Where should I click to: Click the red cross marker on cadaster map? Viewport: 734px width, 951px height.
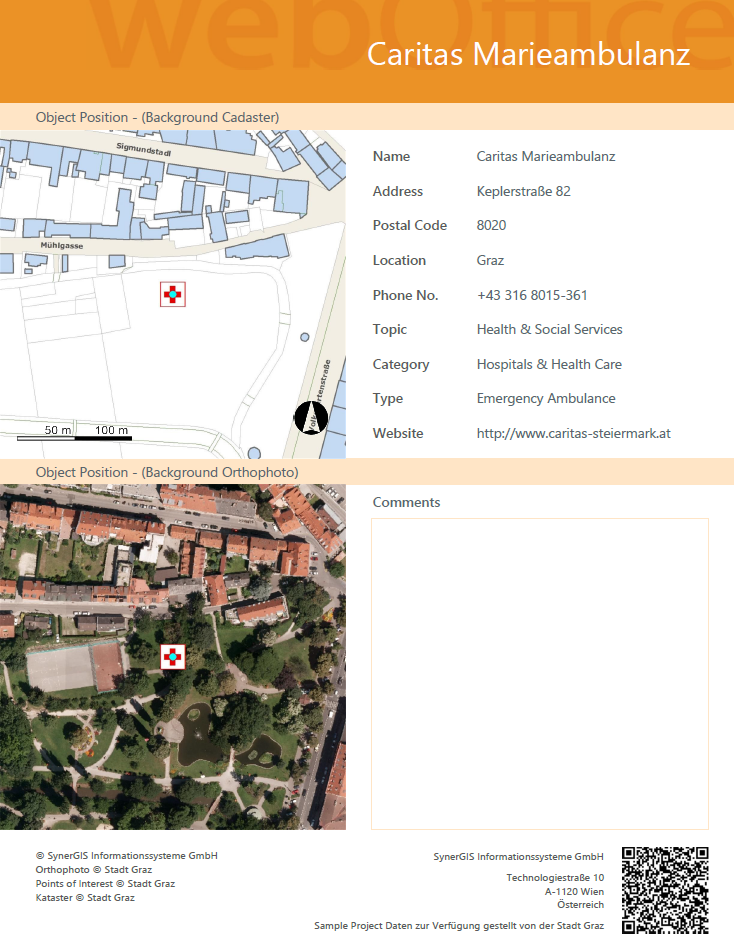tap(173, 294)
